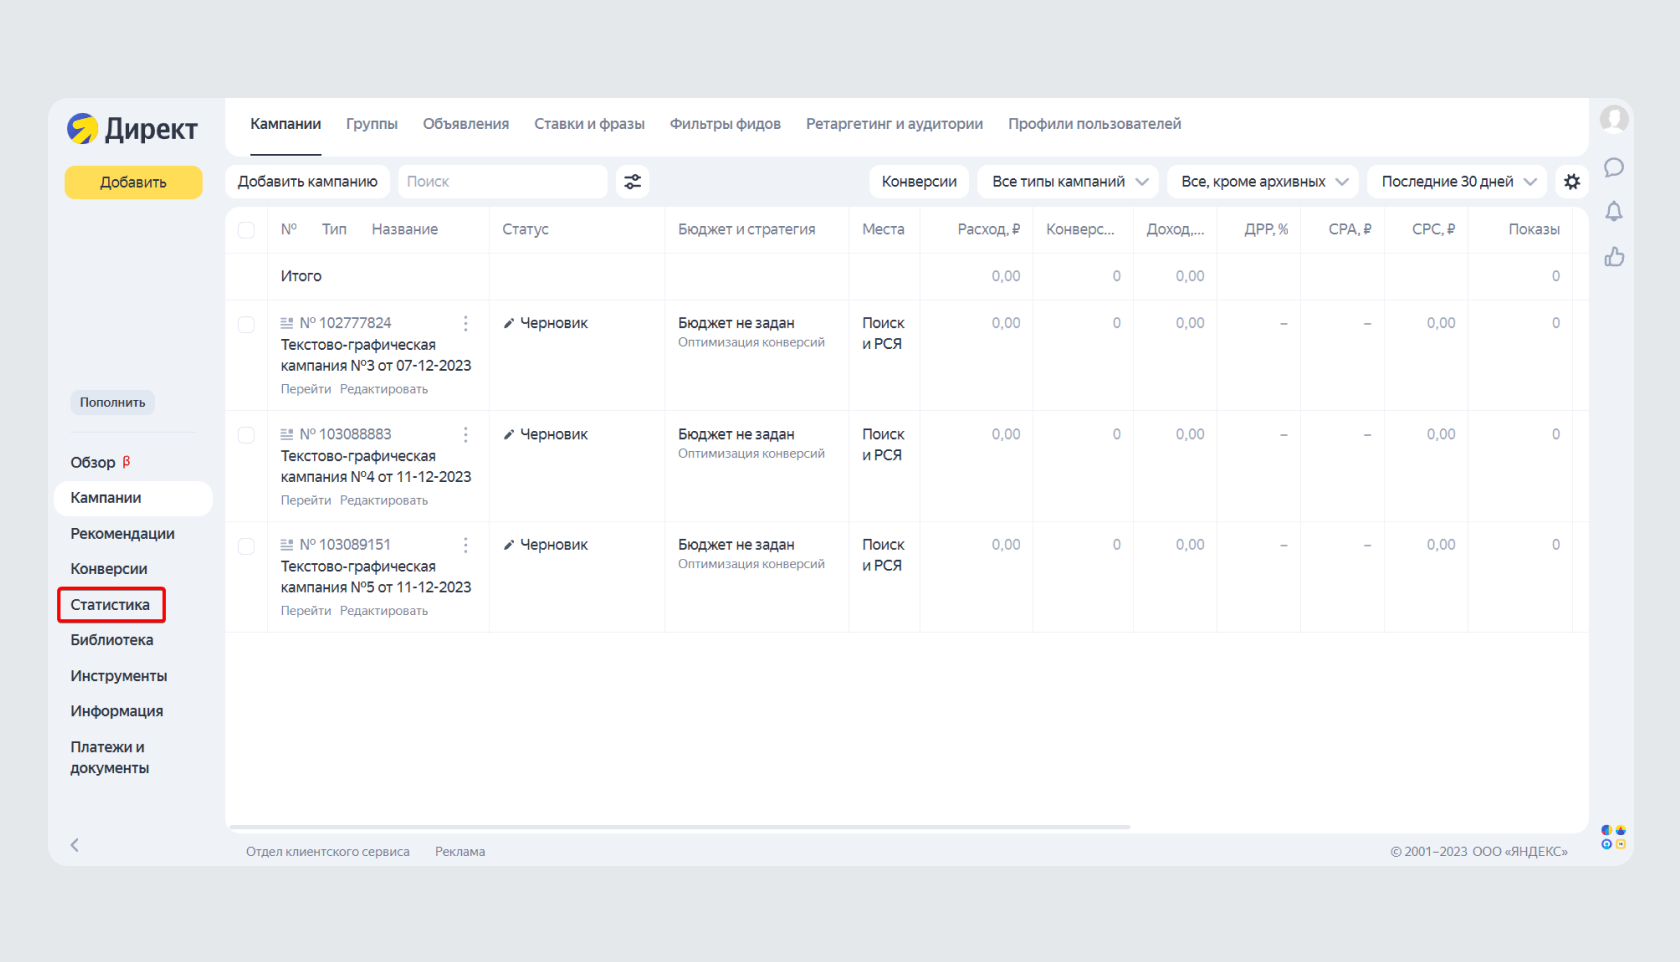
Task: Click the Статус column header
Action: 526,229
